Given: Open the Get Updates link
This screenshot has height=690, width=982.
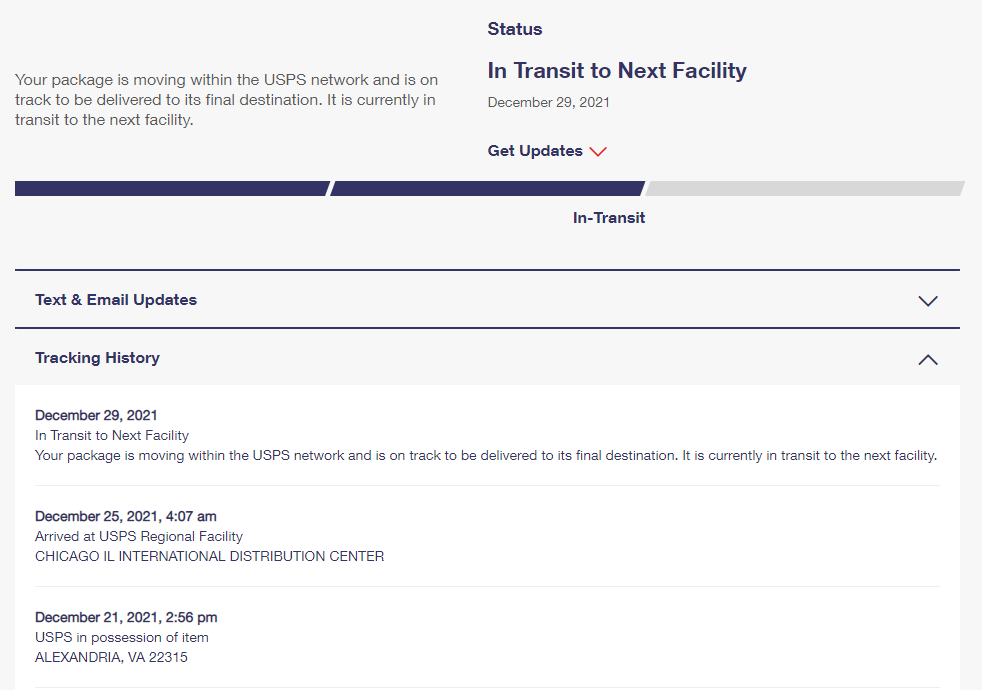Looking at the screenshot, I should [535, 151].
